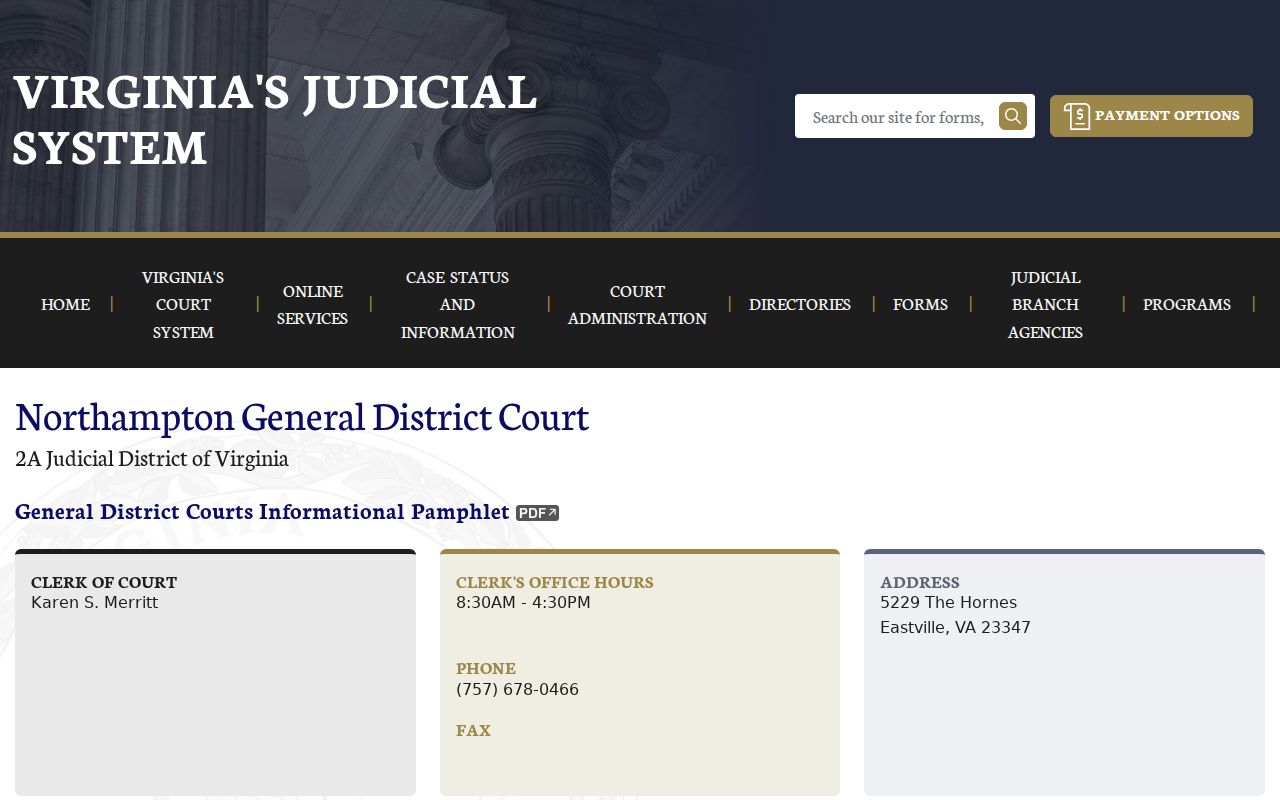The height and width of the screenshot is (800, 1280).
Task: Open General District Courts Informational Pamphlet link
Action: [x=262, y=512]
